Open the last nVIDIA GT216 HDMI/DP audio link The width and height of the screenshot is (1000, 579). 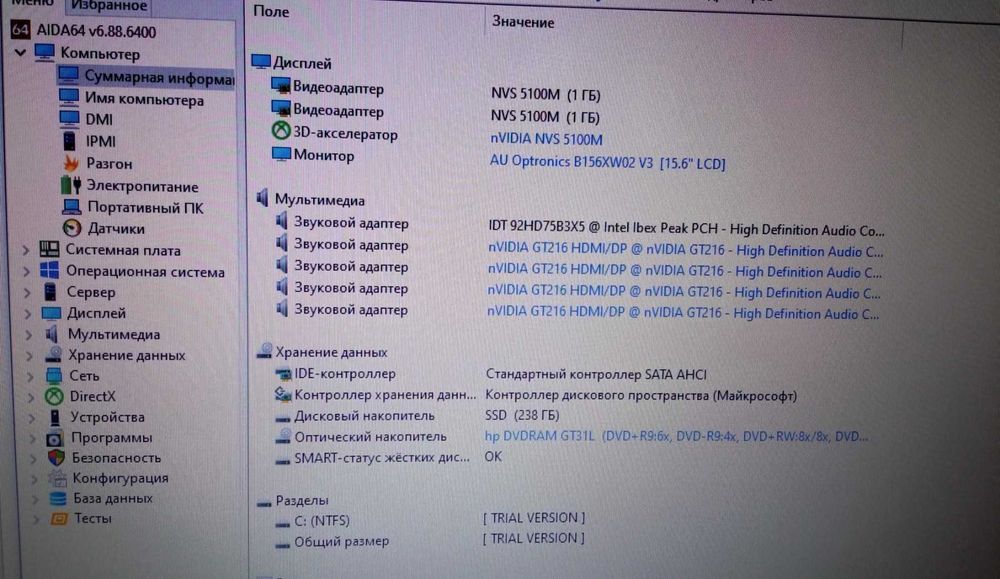[683, 313]
